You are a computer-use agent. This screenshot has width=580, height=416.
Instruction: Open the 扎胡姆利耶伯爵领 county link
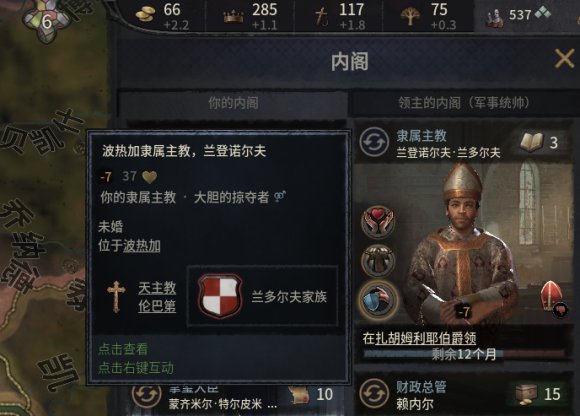(425, 338)
